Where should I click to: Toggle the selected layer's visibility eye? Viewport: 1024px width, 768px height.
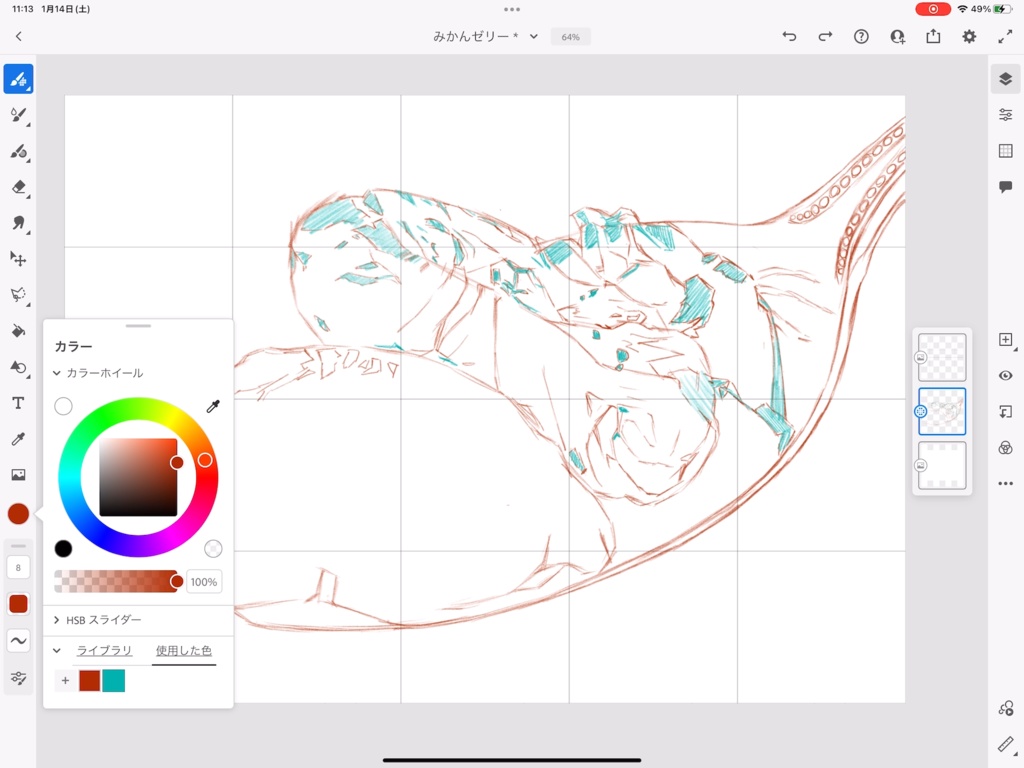(x=1005, y=375)
